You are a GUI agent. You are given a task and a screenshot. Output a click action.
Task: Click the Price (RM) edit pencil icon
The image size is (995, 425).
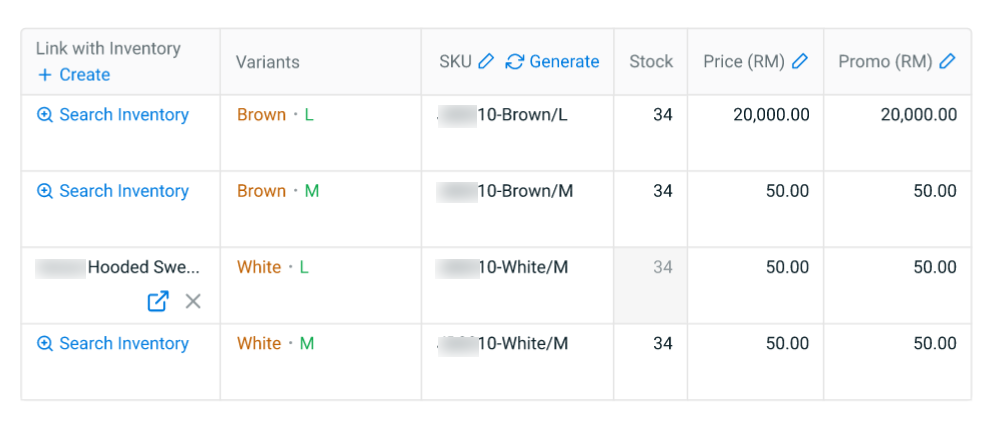point(800,62)
